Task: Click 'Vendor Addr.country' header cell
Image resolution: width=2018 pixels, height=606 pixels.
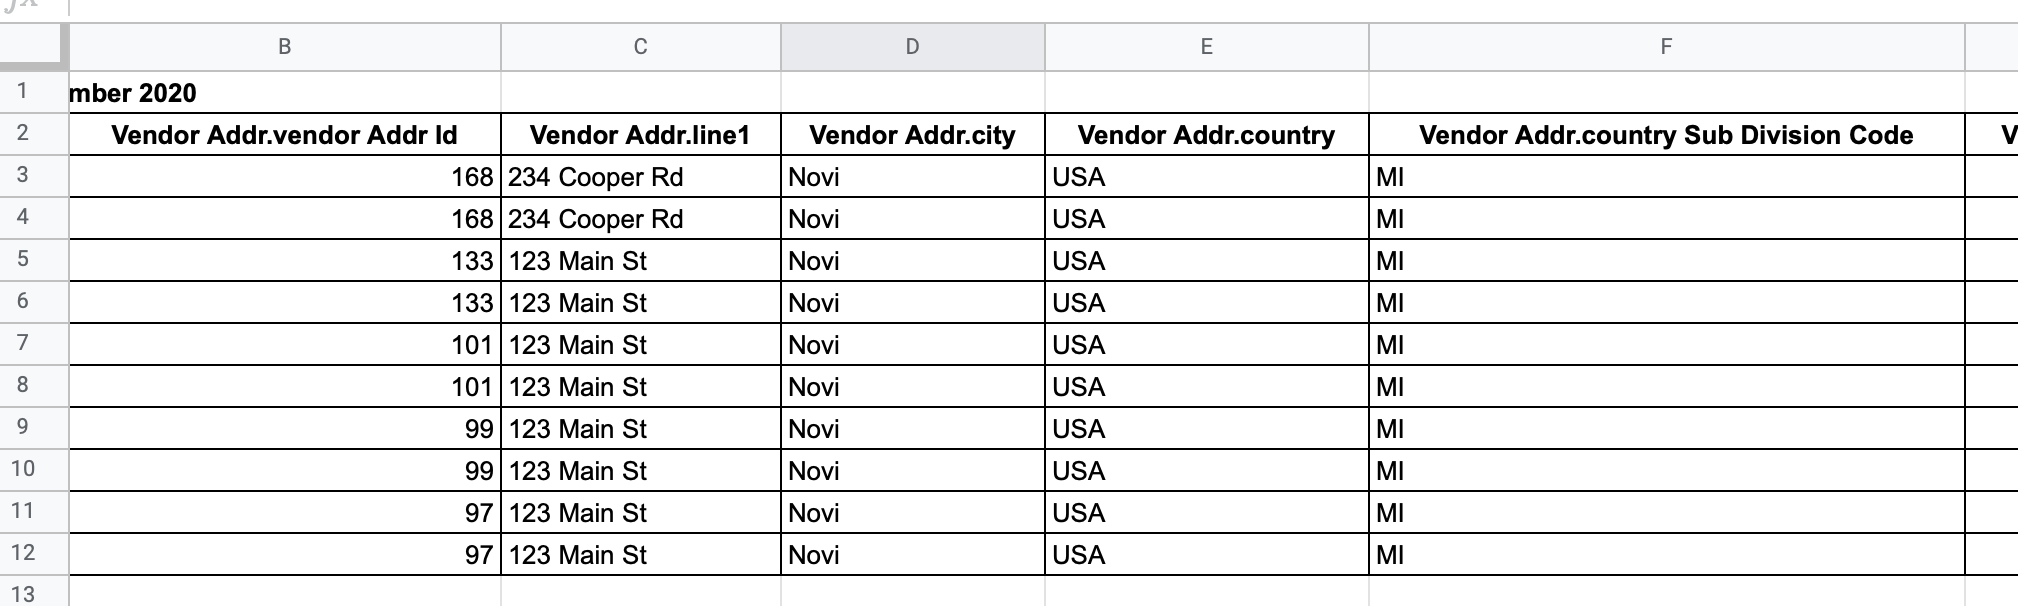Action: (x=1206, y=135)
